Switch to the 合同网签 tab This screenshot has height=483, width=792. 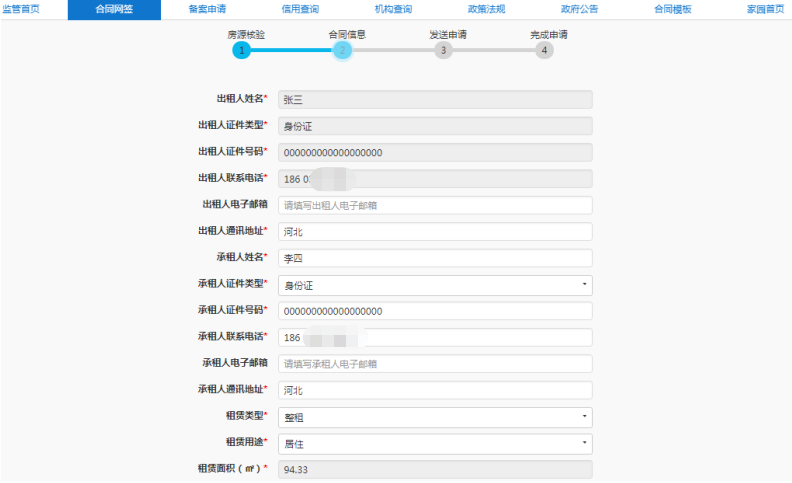(x=113, y=9)
